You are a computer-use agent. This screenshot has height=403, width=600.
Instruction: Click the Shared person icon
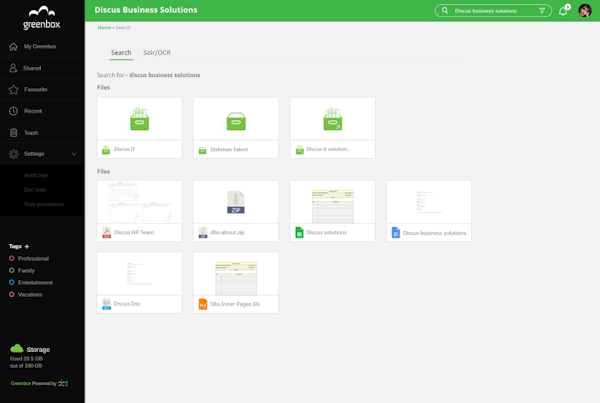tap(13, 68)
